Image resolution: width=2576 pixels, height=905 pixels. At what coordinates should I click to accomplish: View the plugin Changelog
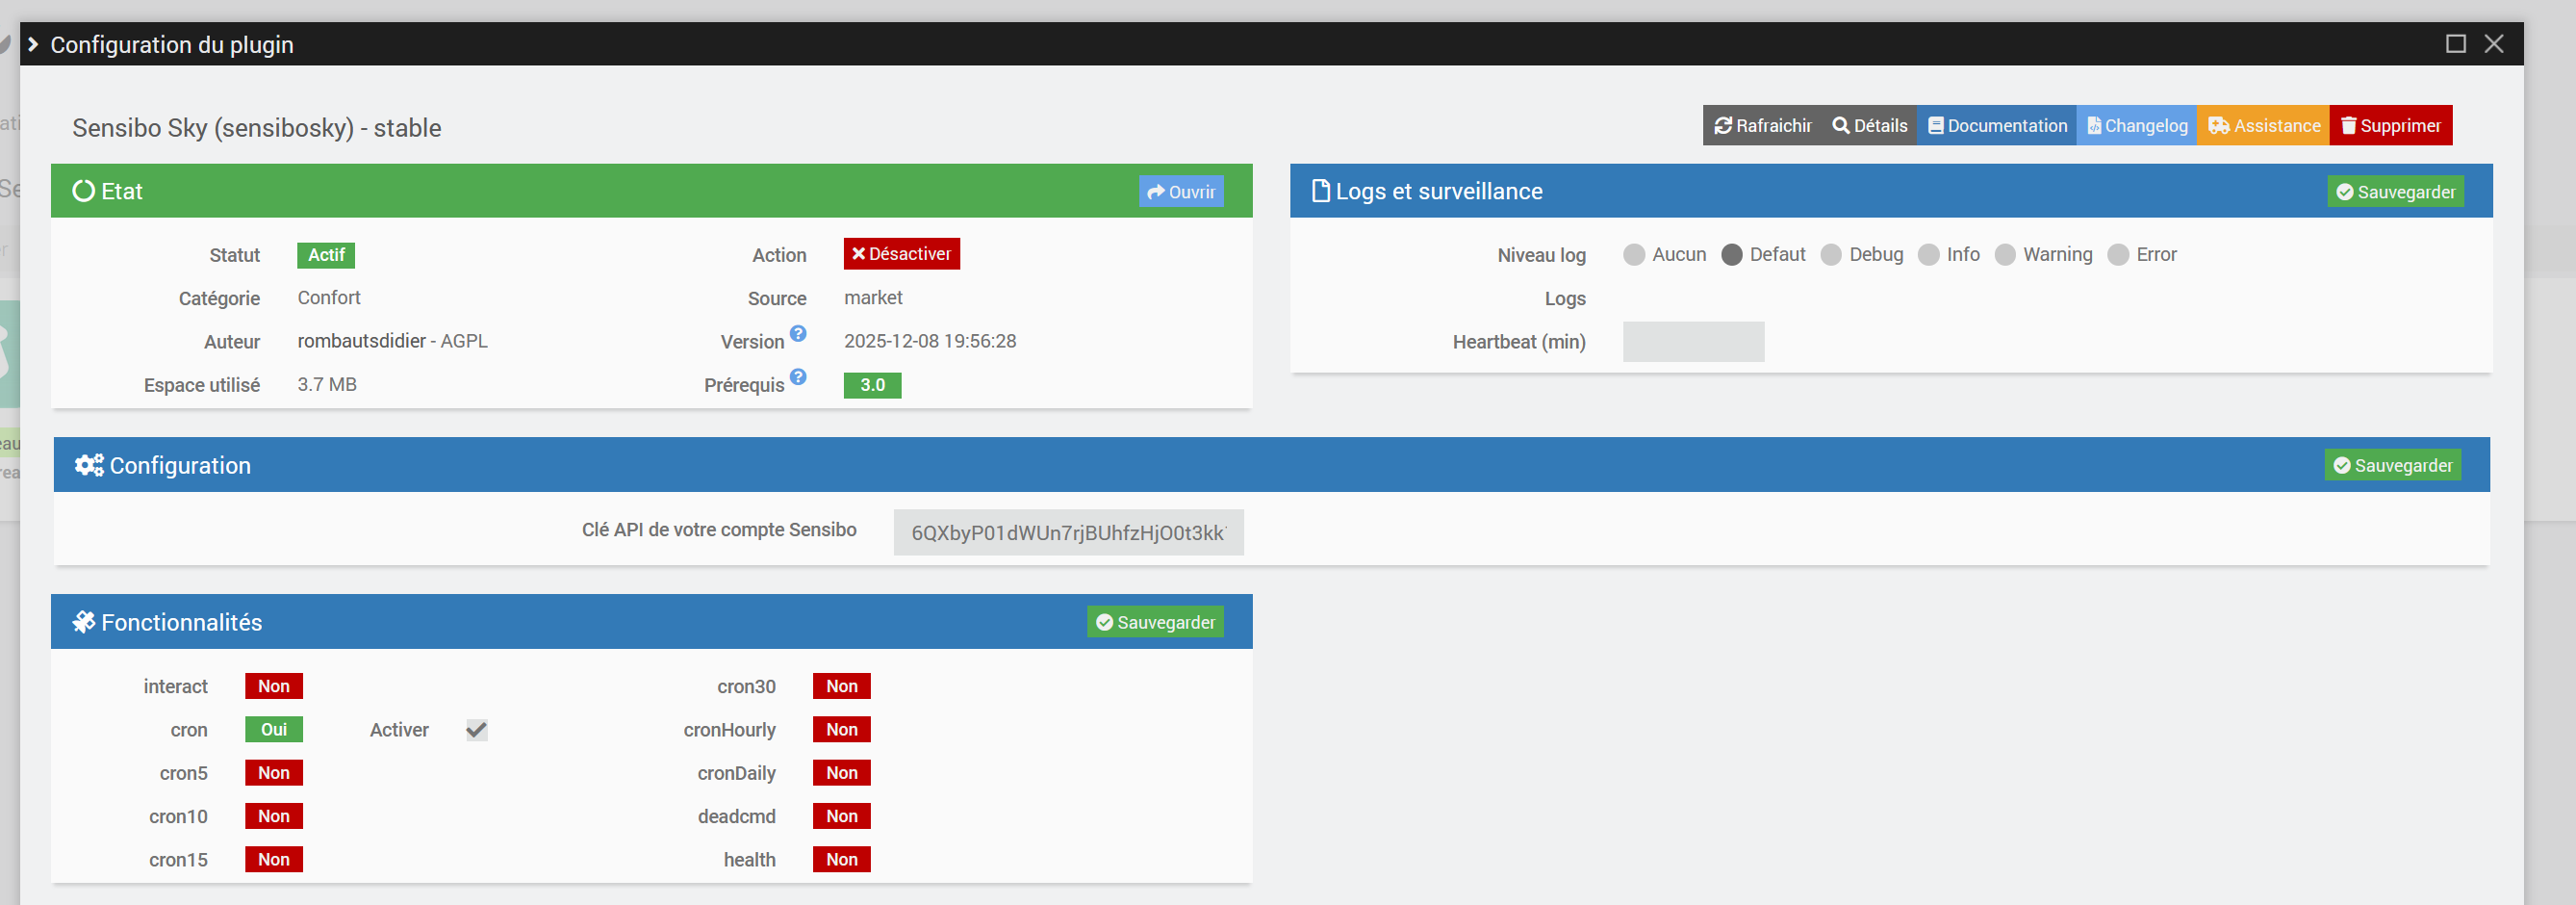(x=2137, y=125)
